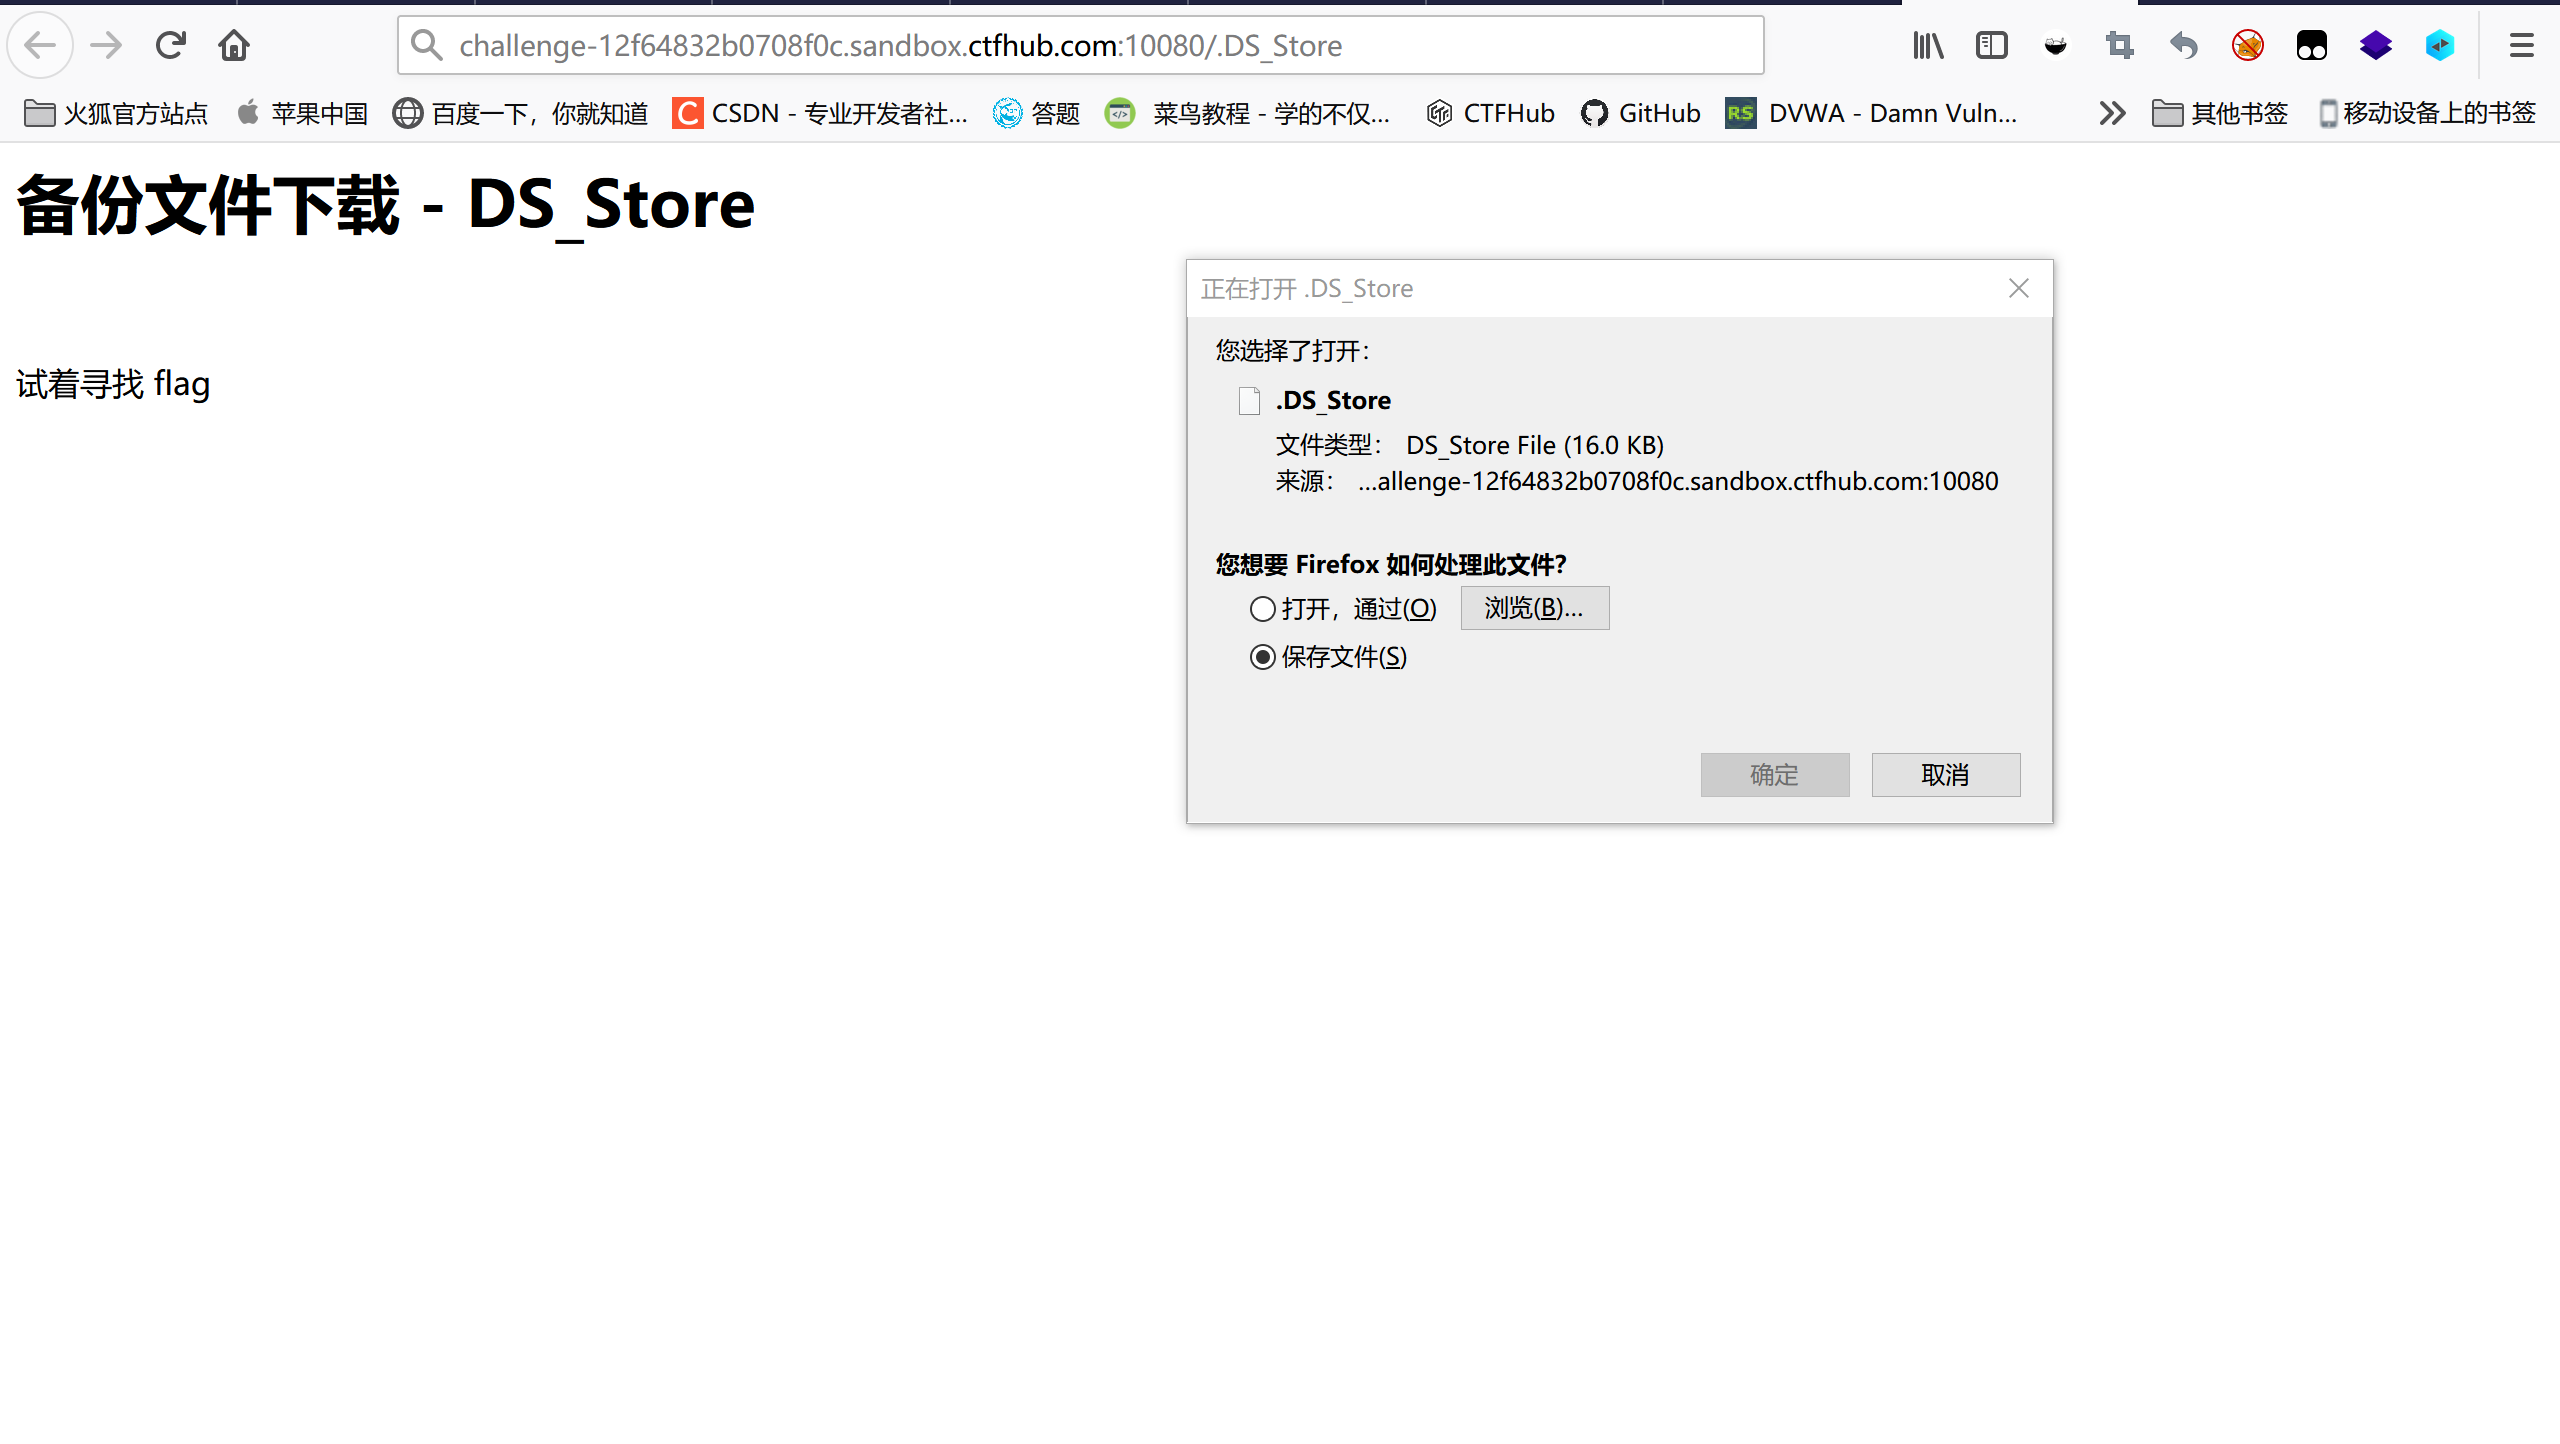Click the FoxyProxy disabled icon
The image size is (2560, 1444).
coord(2247,45)
